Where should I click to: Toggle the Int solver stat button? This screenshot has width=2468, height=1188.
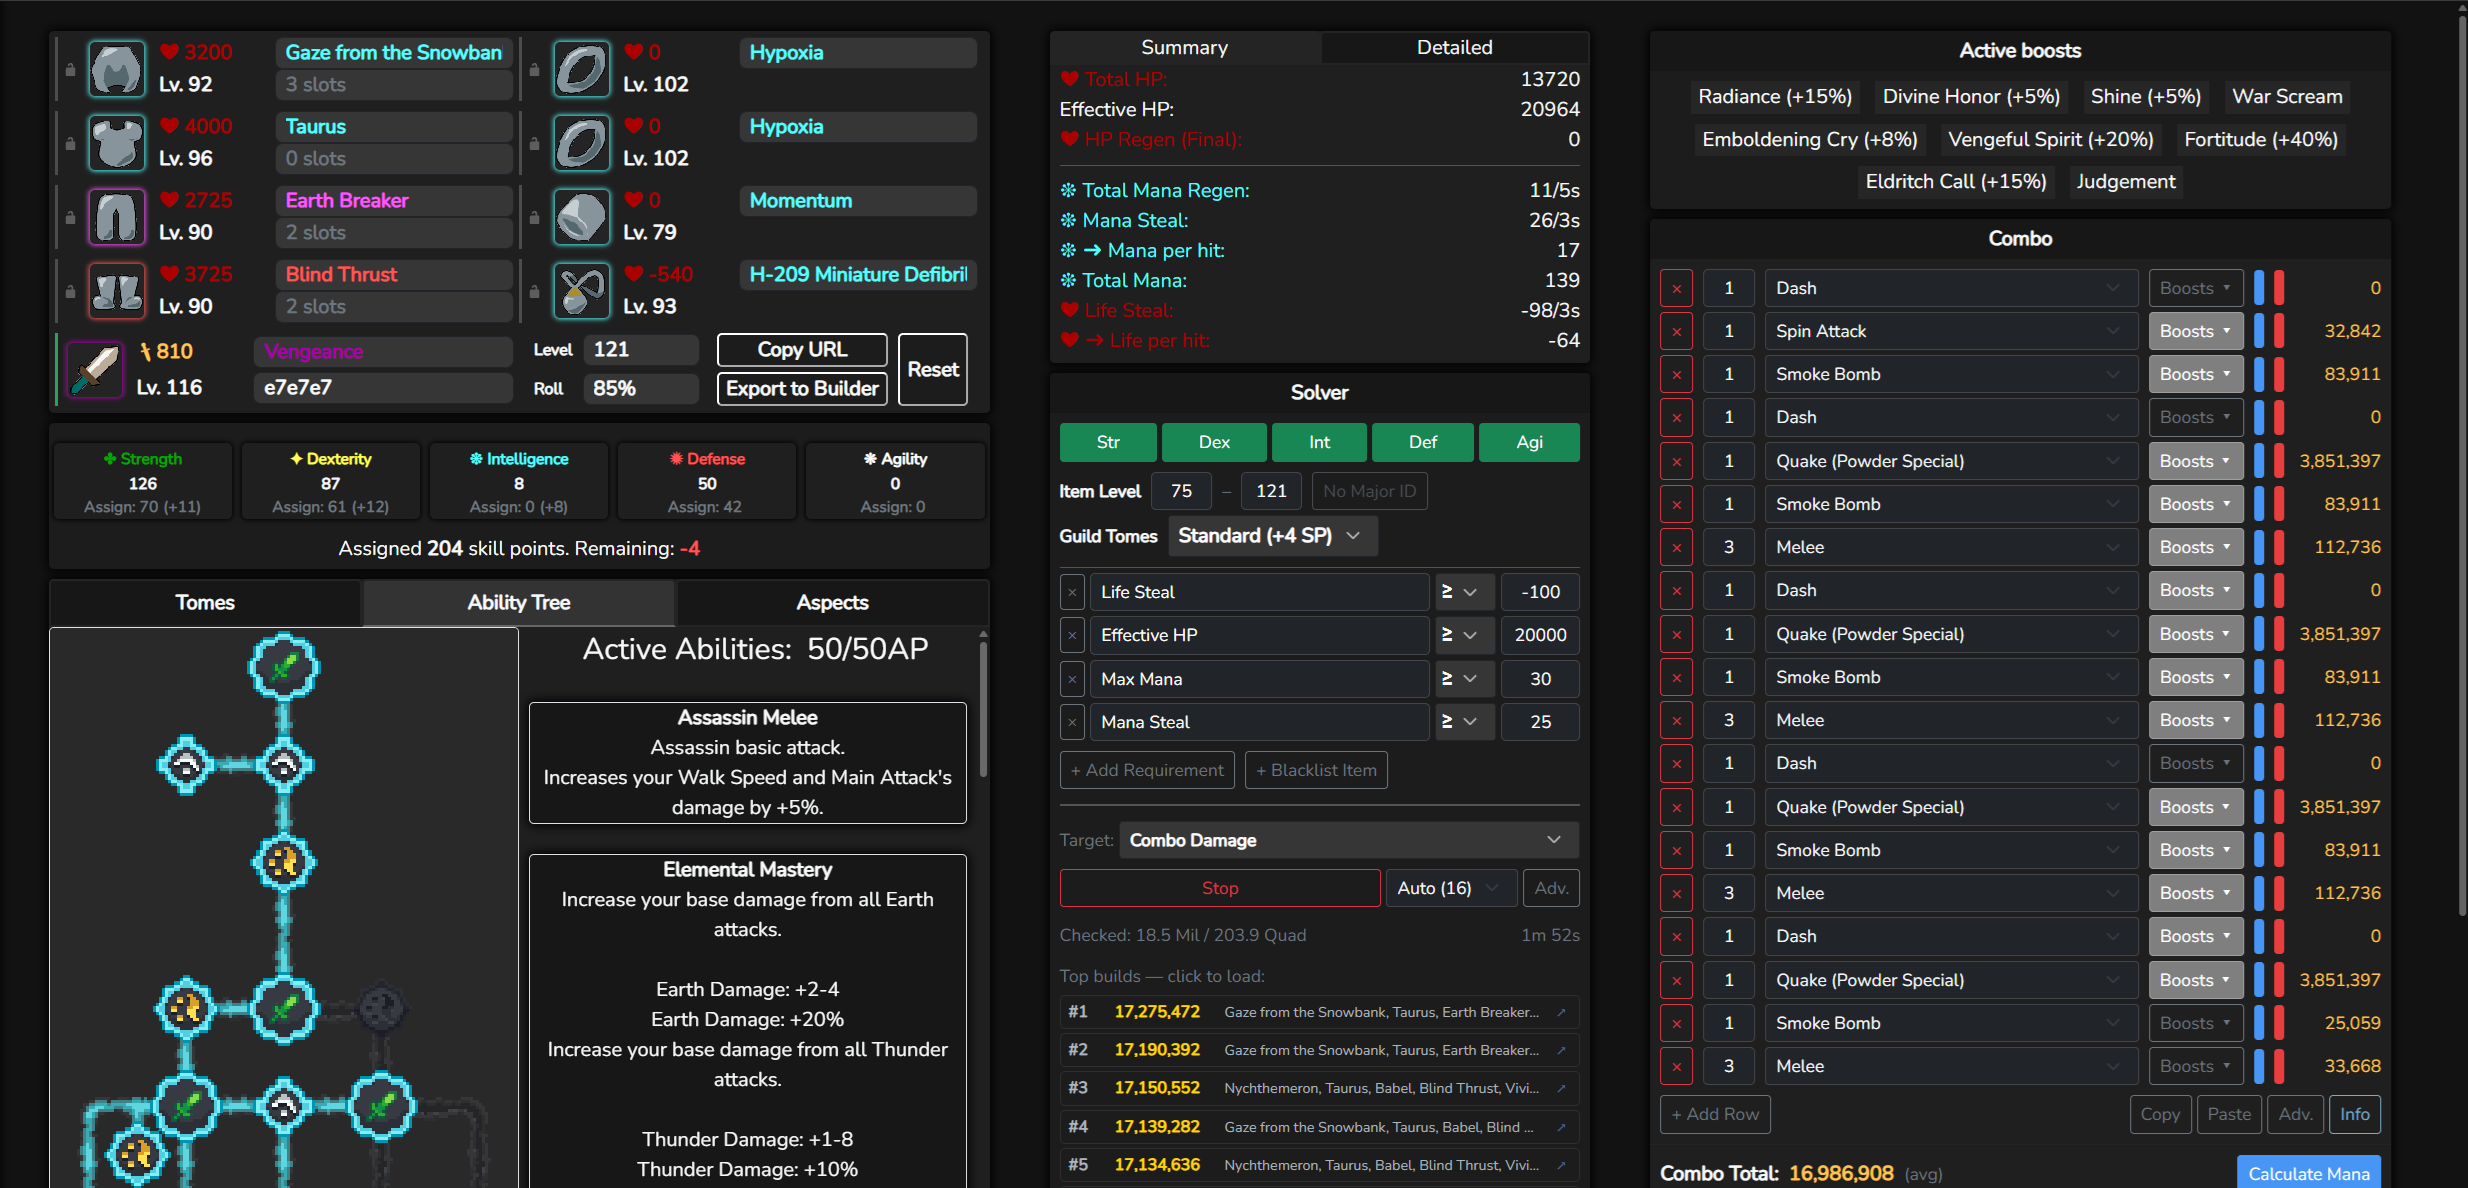coord(1319,442)
